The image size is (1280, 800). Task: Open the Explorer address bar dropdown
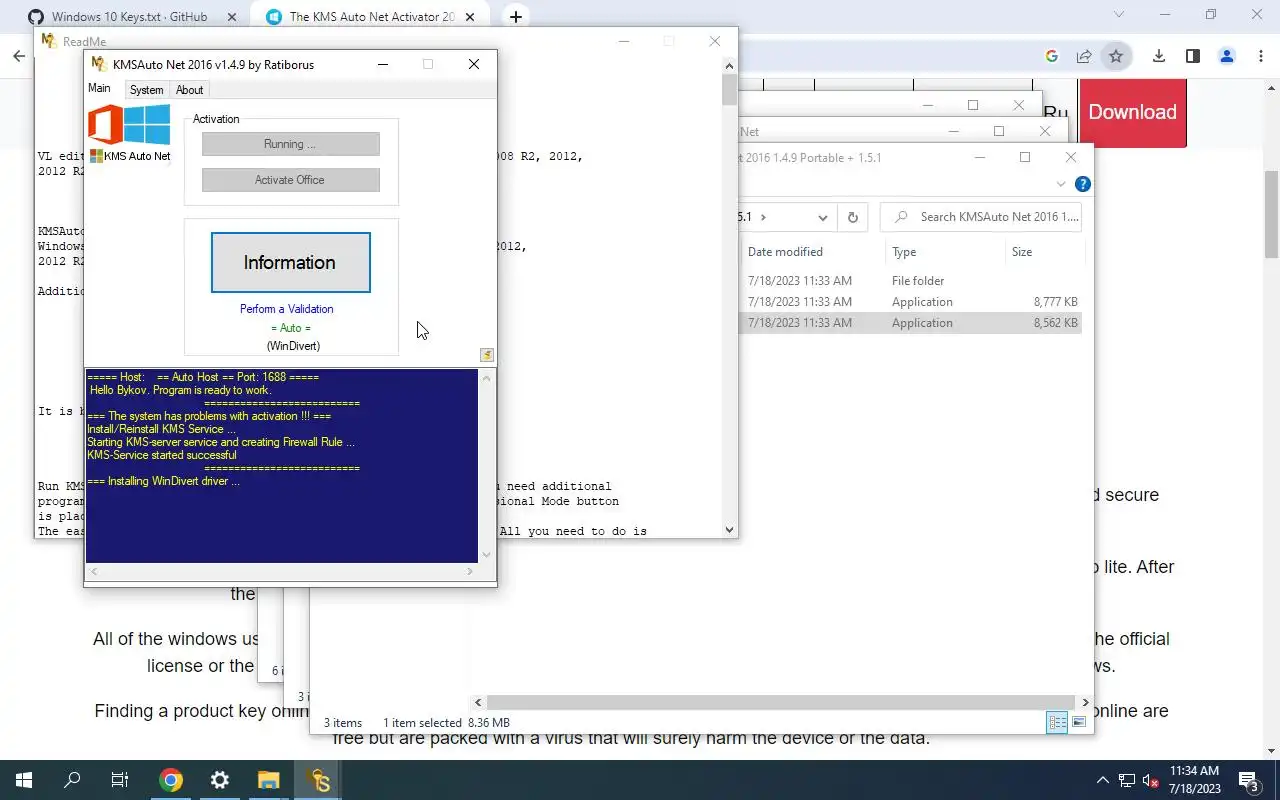pos(823,217)
